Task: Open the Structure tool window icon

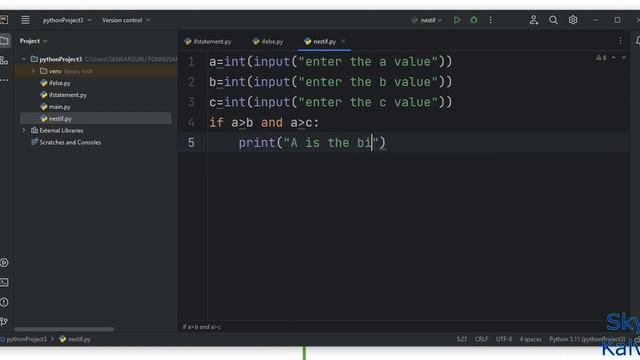Action: click(x=4, y=61)
